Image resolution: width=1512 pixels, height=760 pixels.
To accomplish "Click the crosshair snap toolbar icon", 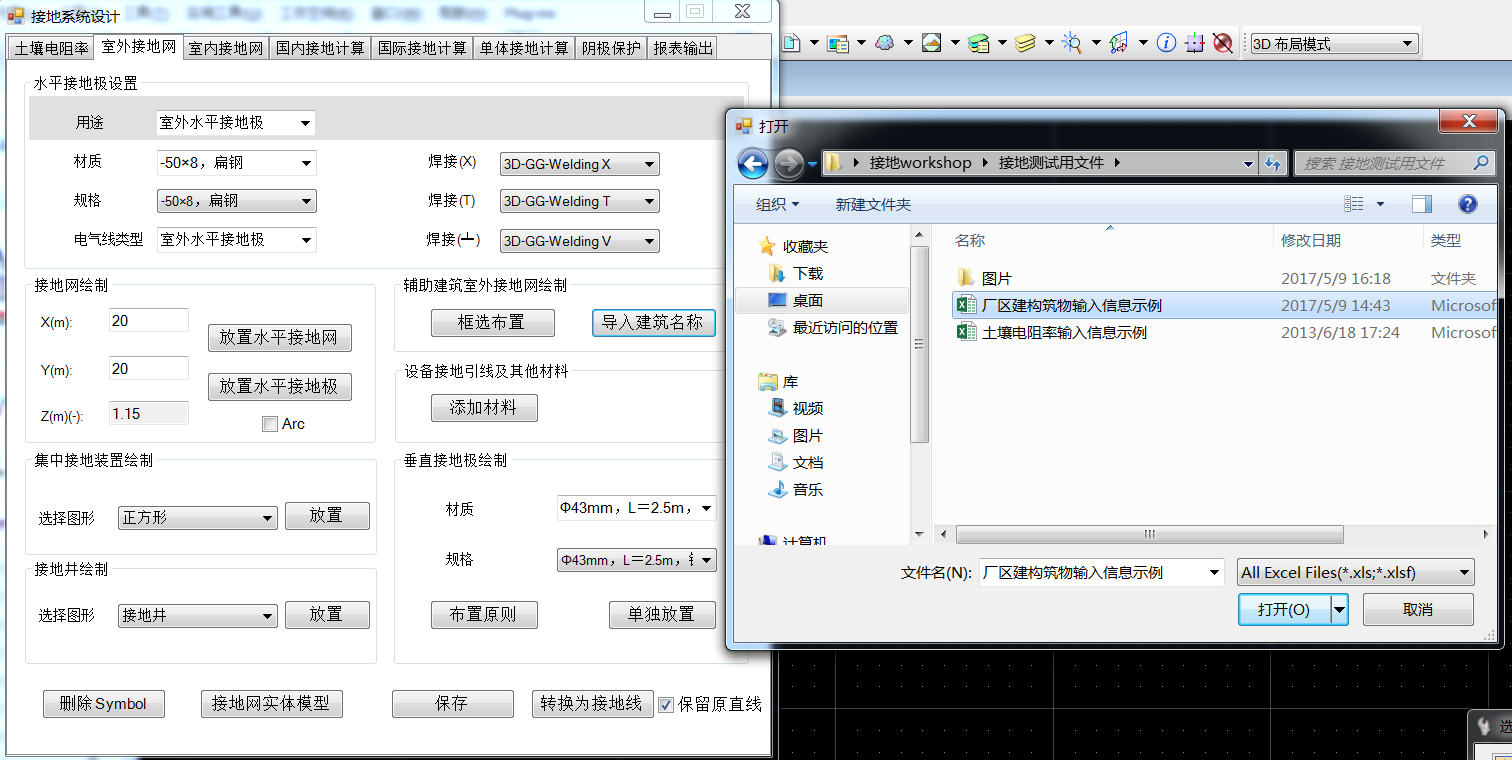I will coord(1194,43).
